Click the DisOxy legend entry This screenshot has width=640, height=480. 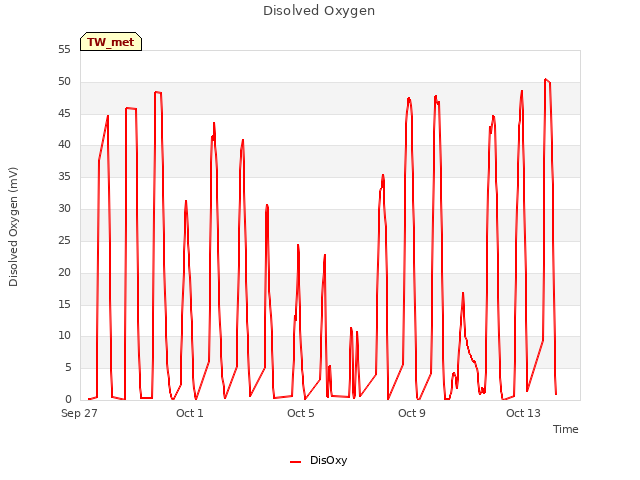[319, 460]
